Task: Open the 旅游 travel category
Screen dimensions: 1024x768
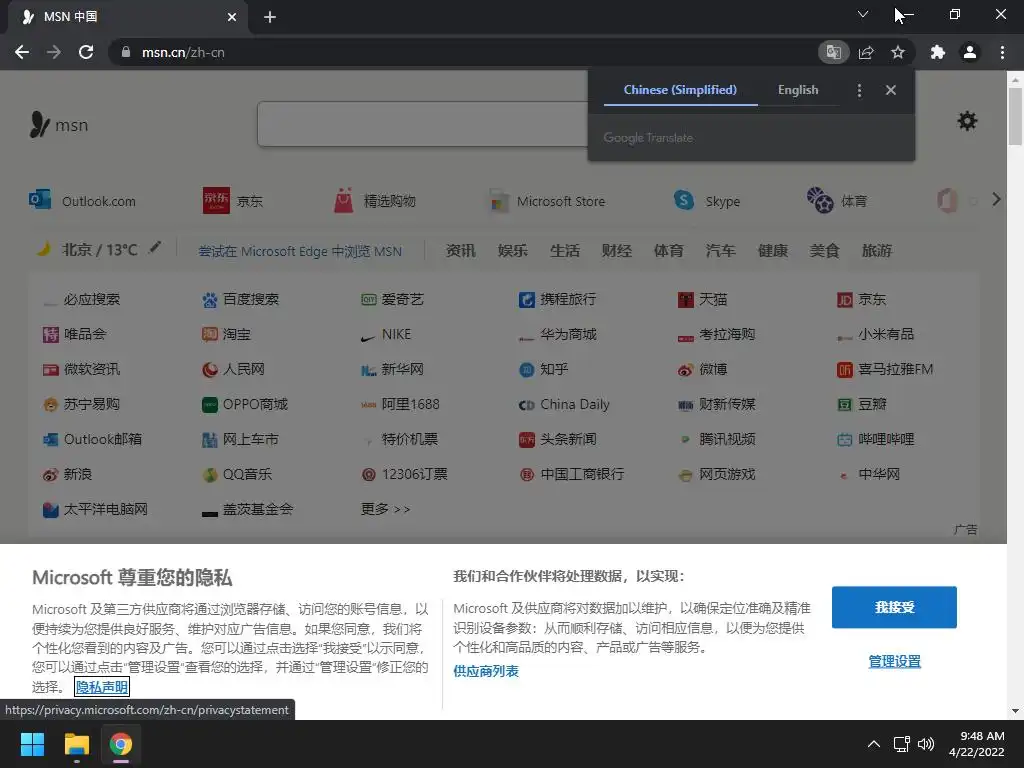Action: click(x=876, y=251)
